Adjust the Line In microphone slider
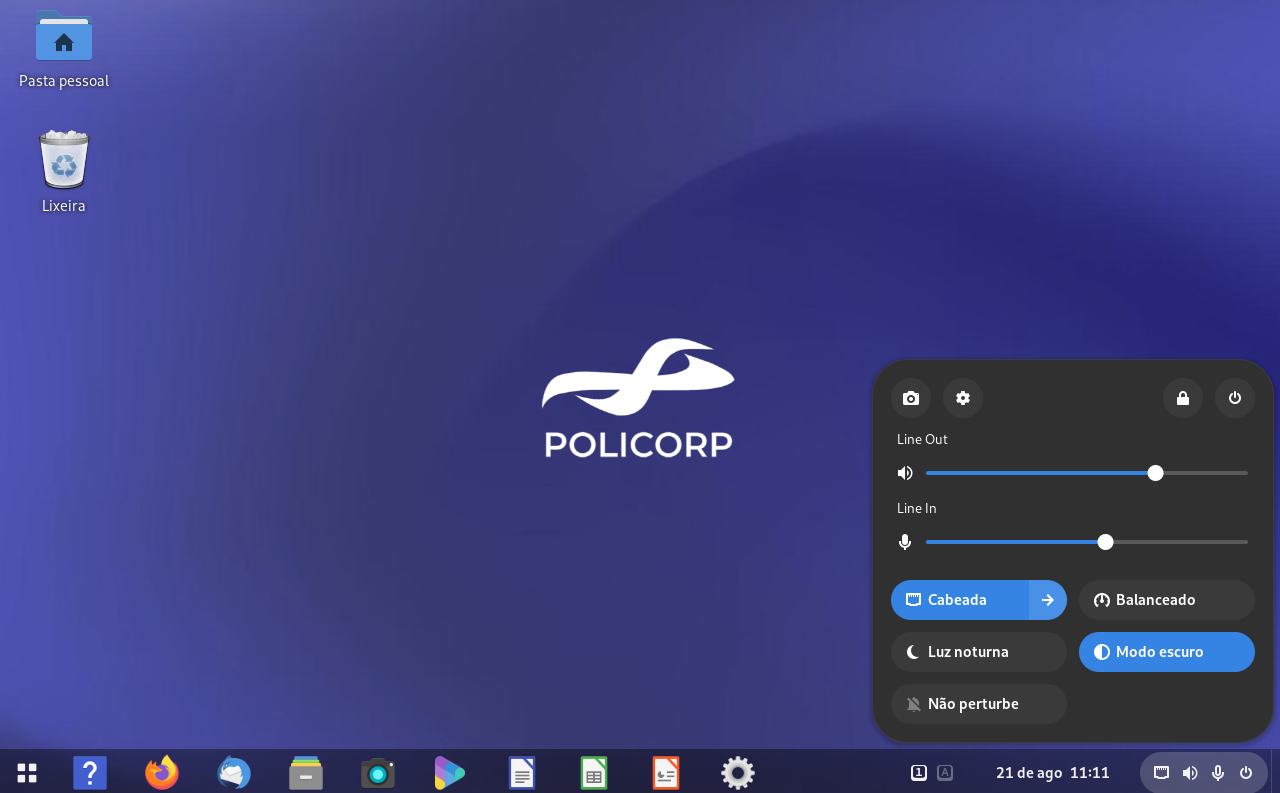This screenshot has height=793, width=1280. point(1087,542)
